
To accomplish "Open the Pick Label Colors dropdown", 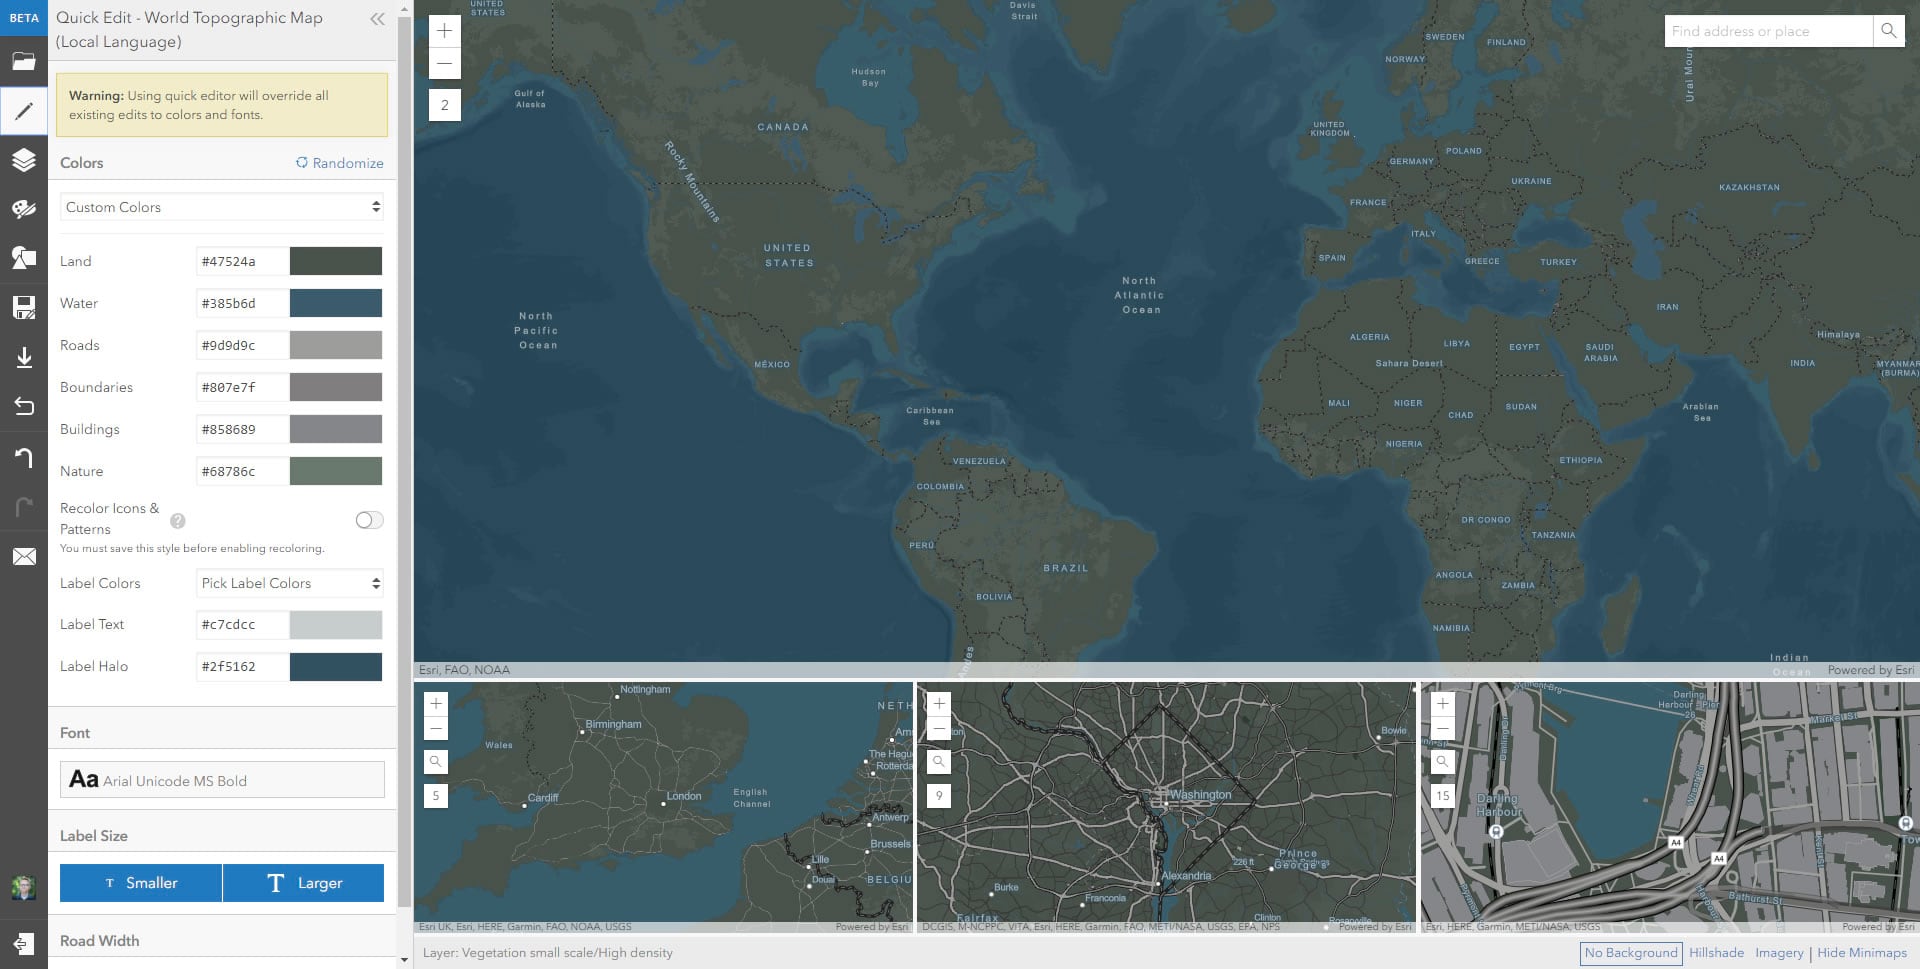I will (290, 583).
